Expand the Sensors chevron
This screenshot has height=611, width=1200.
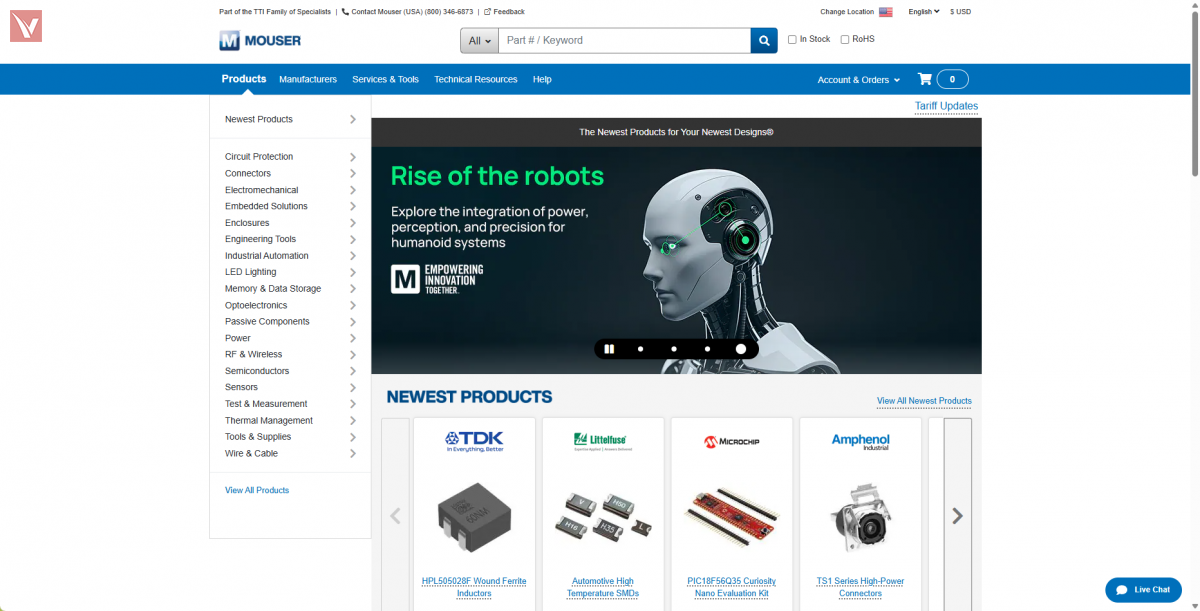point(353,387)
